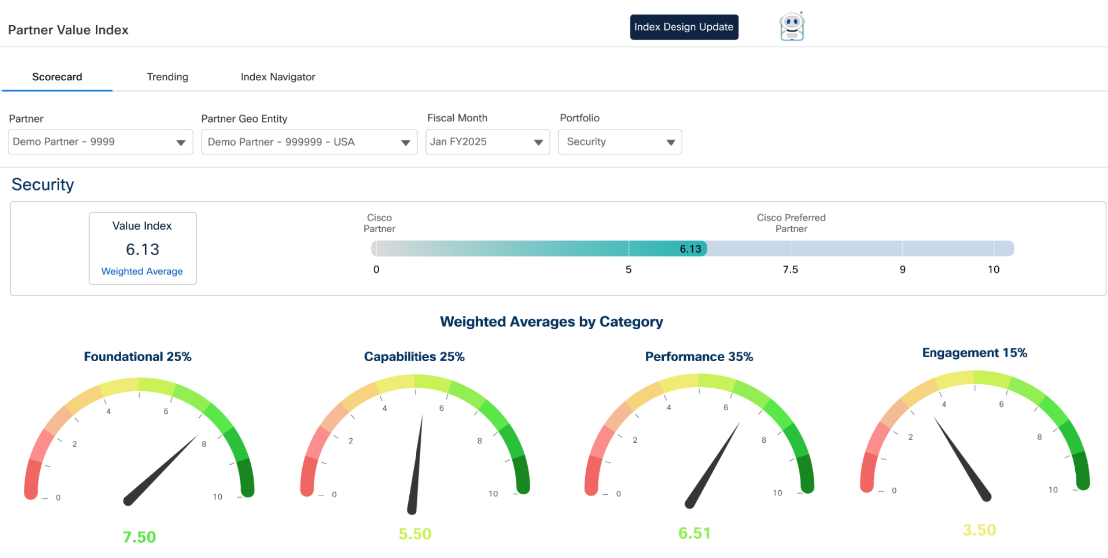Open the Partner dropdown
This screenshot has width=1108, height=558.
(x=100, y=142)
